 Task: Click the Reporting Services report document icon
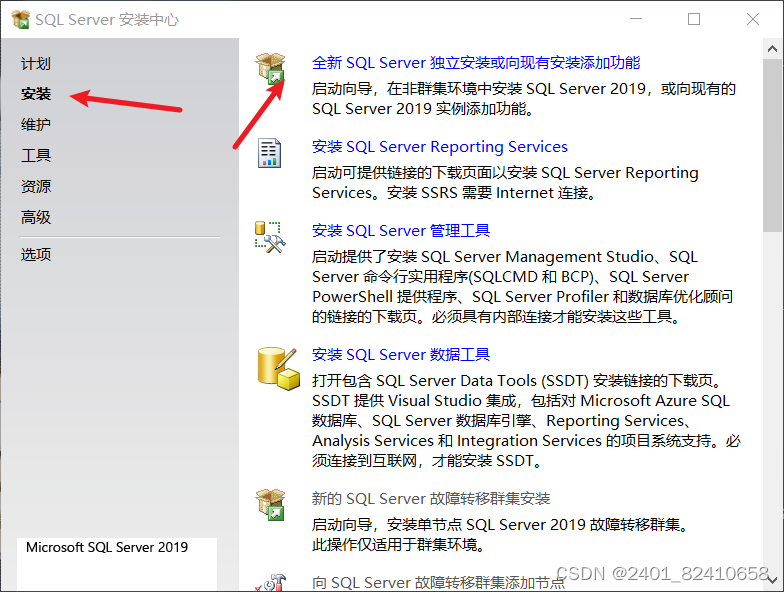[270, 153]
